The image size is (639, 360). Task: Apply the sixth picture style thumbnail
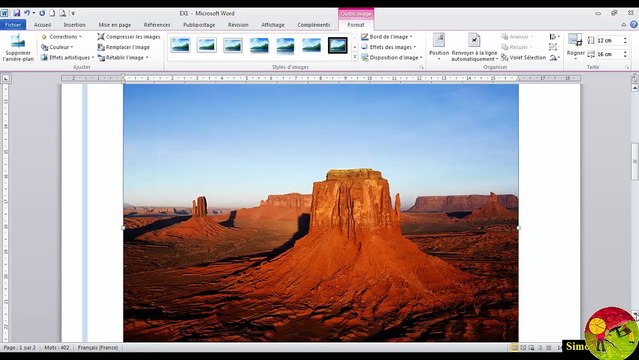coord(311,45)
